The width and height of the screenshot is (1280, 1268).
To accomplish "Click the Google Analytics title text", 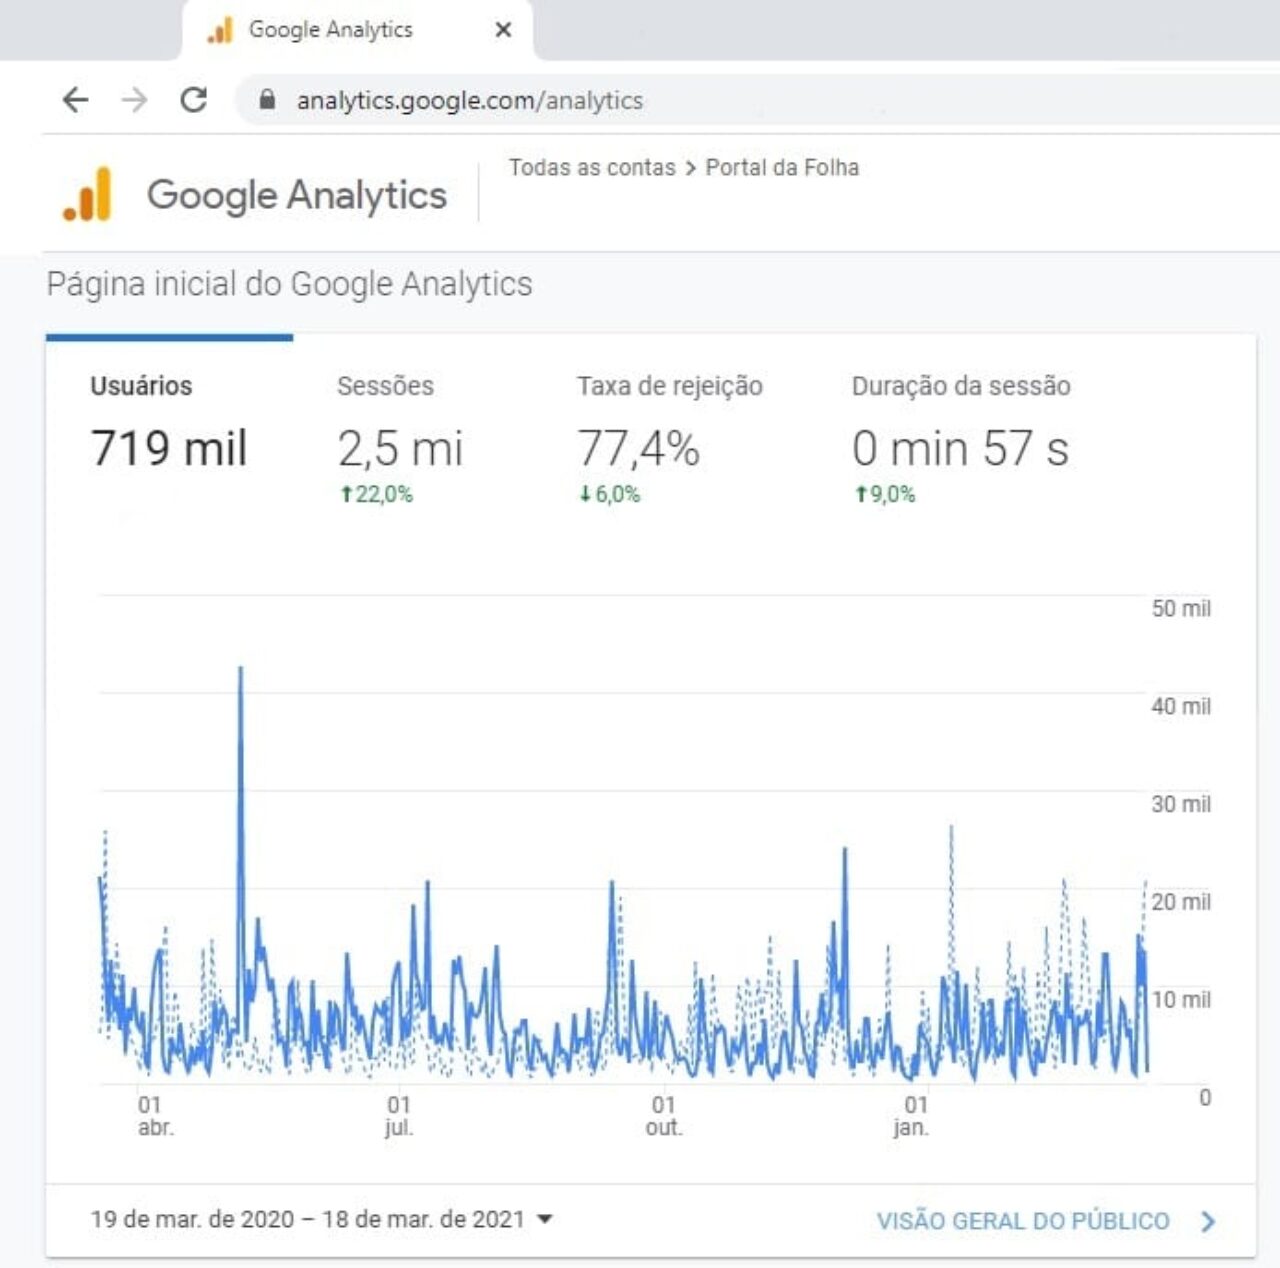I will 297,195.
